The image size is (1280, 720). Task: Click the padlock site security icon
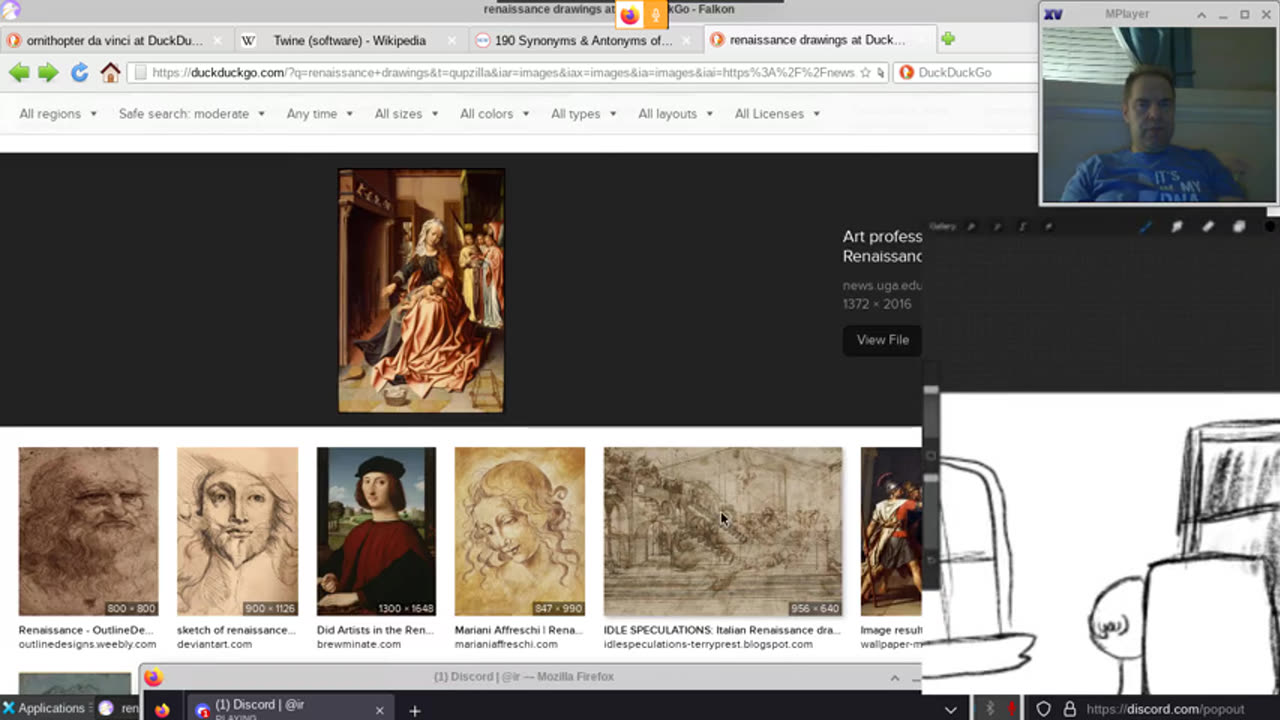coord(1069,709)
